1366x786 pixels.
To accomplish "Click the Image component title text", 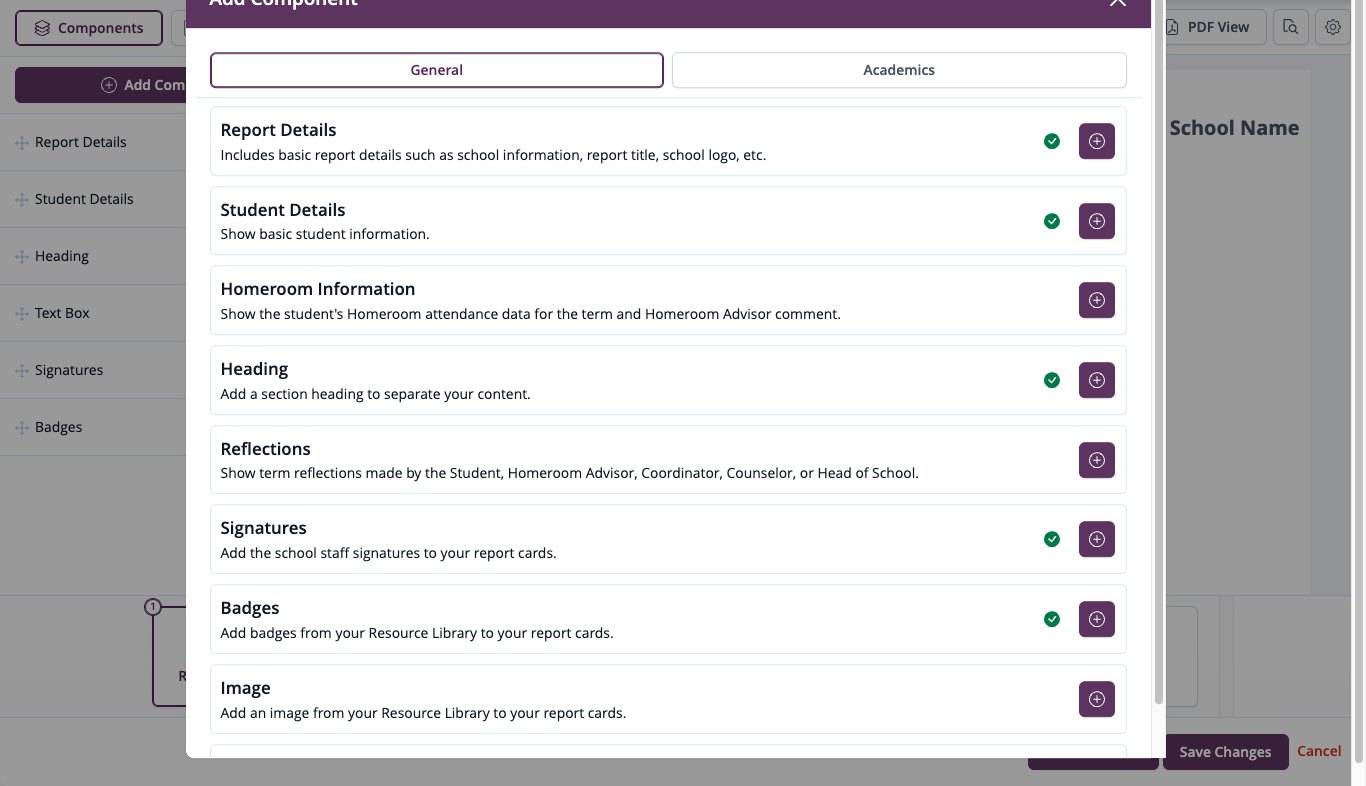I will pos(246,688).
